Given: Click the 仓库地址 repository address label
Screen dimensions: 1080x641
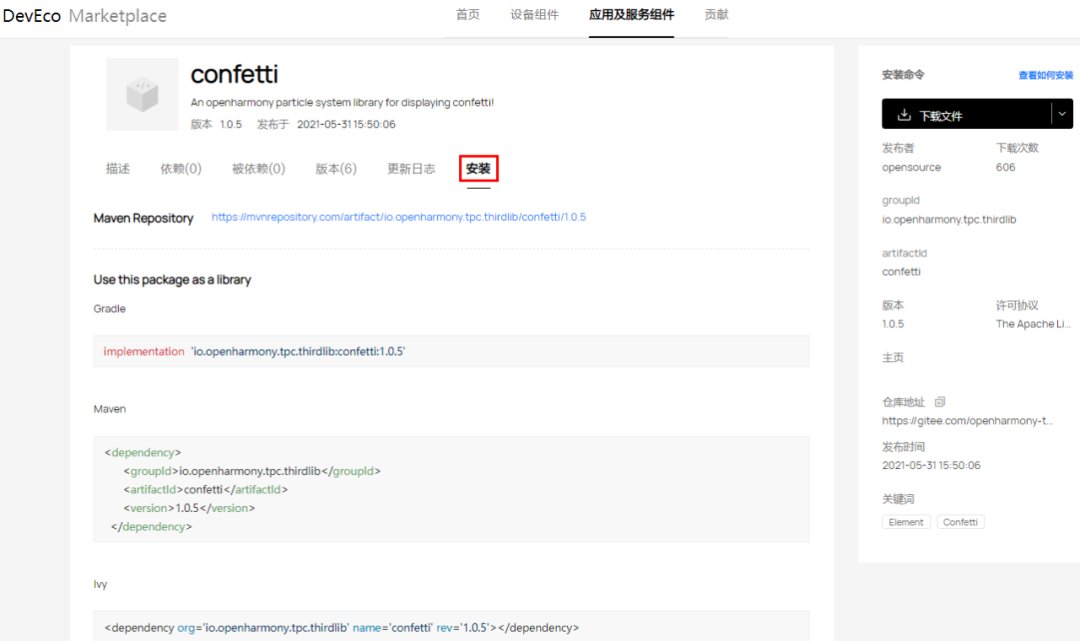Looking at the screenshot, I should tap(903, 402).
